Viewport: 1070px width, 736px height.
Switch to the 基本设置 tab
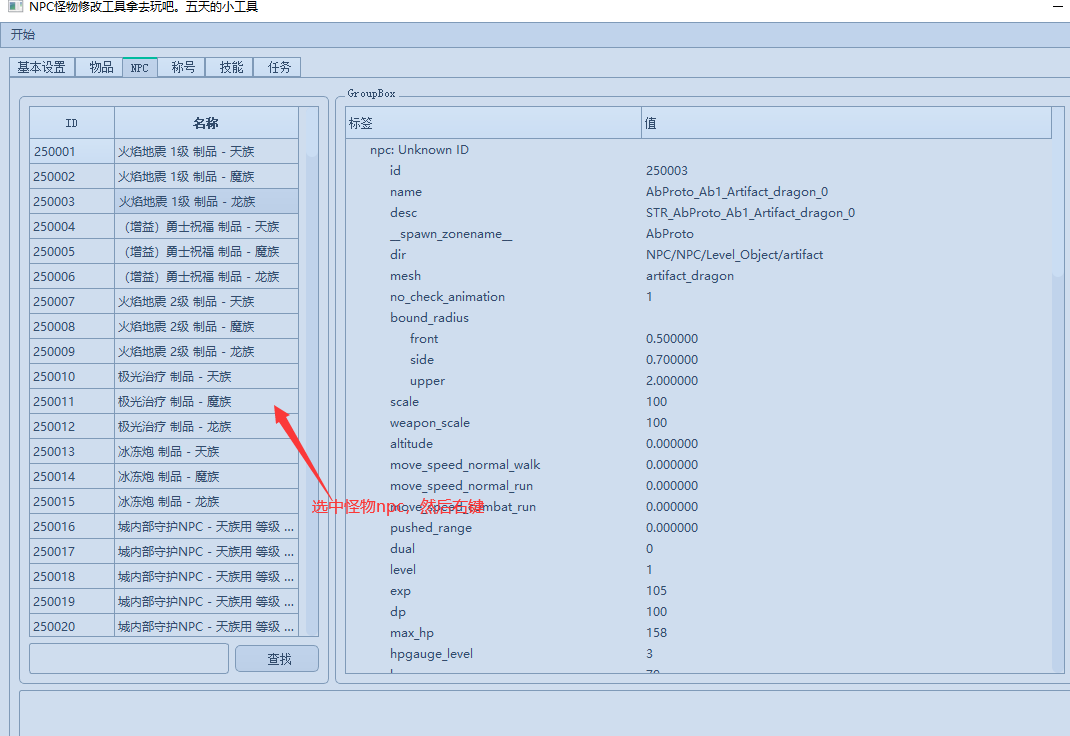tap(42, 68)
